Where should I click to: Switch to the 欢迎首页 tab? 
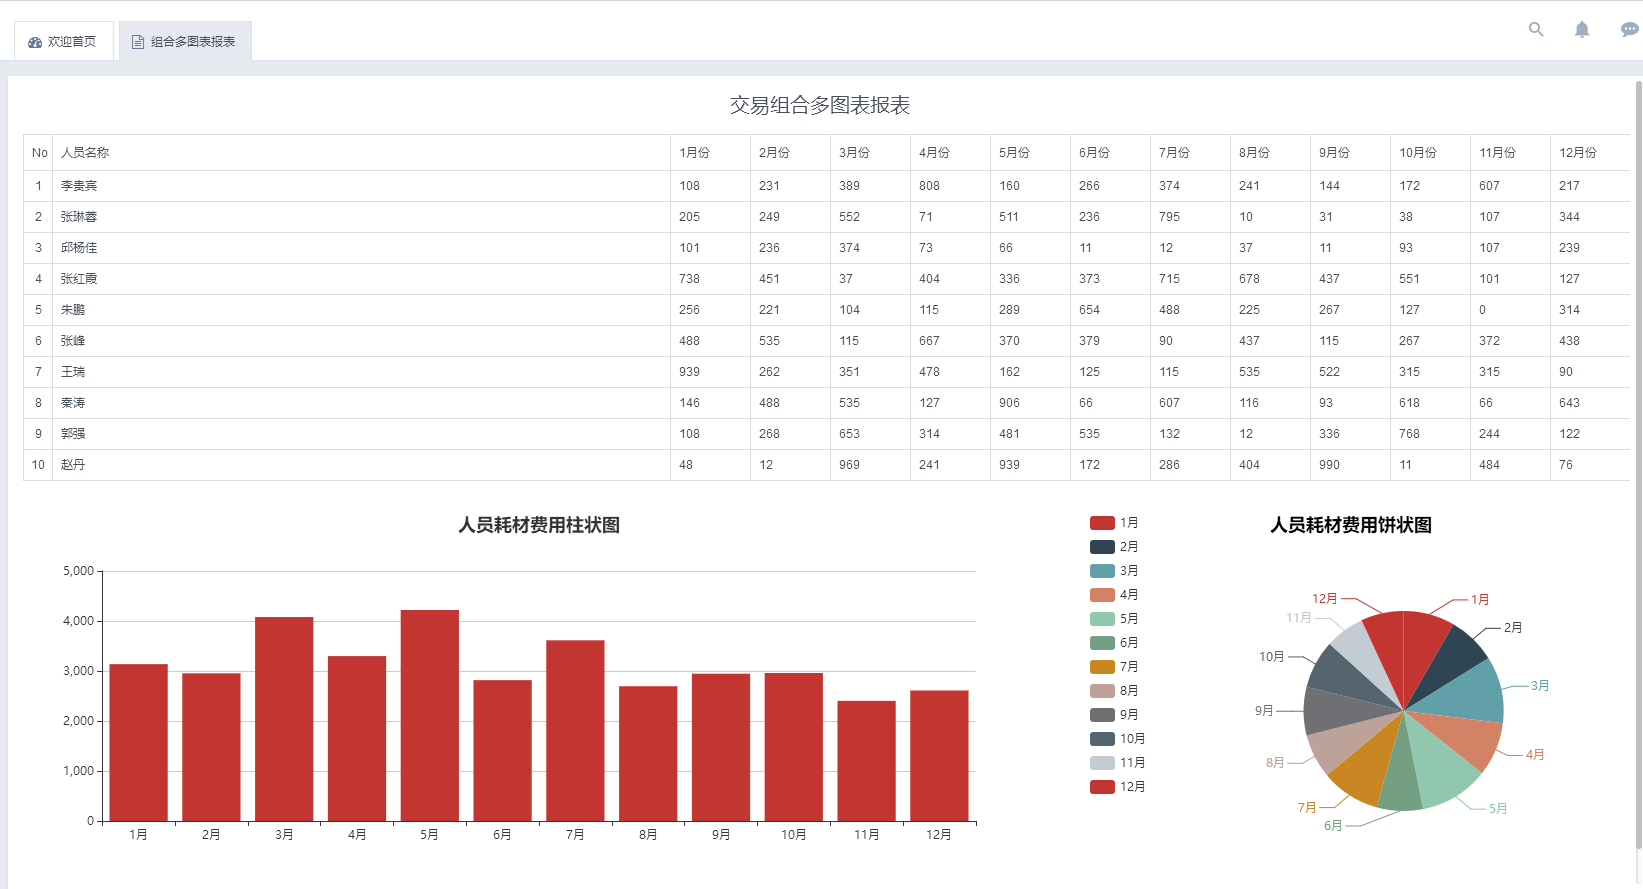63,41
